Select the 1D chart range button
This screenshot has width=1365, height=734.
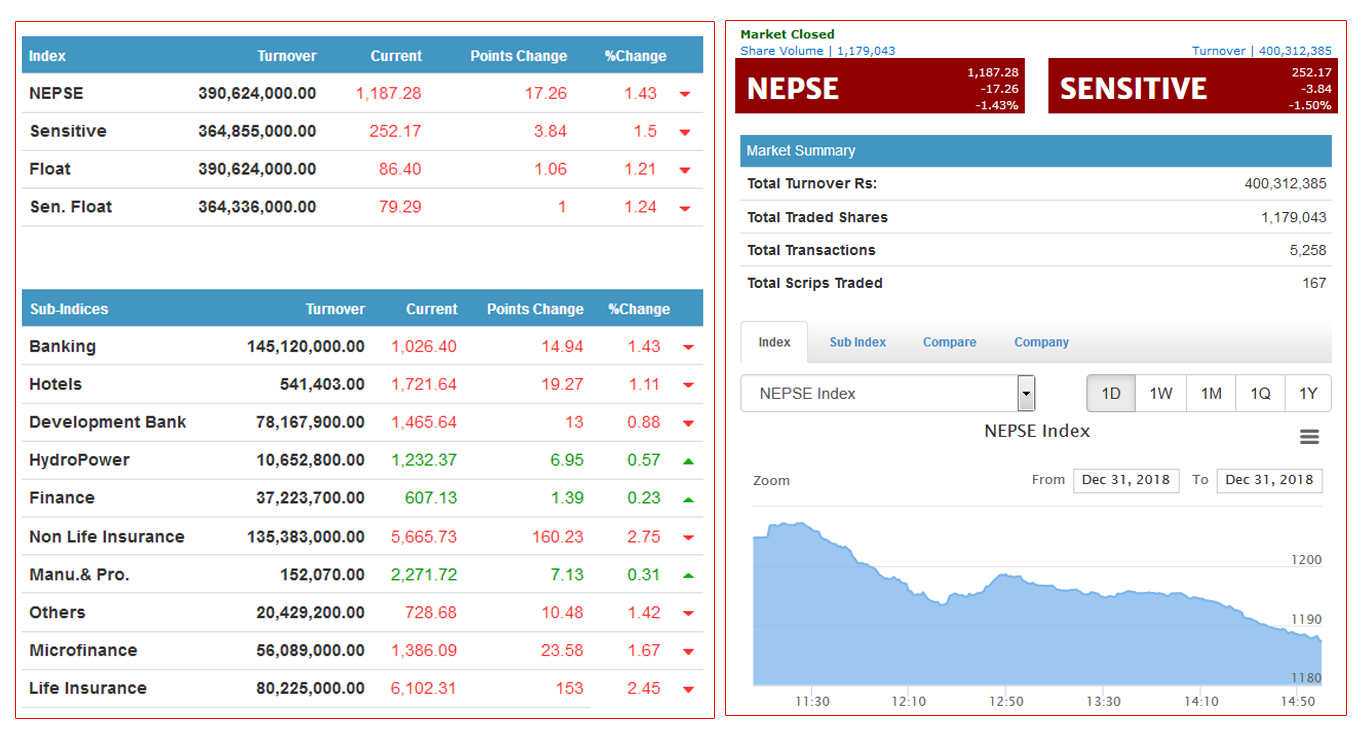(1111, 394)
